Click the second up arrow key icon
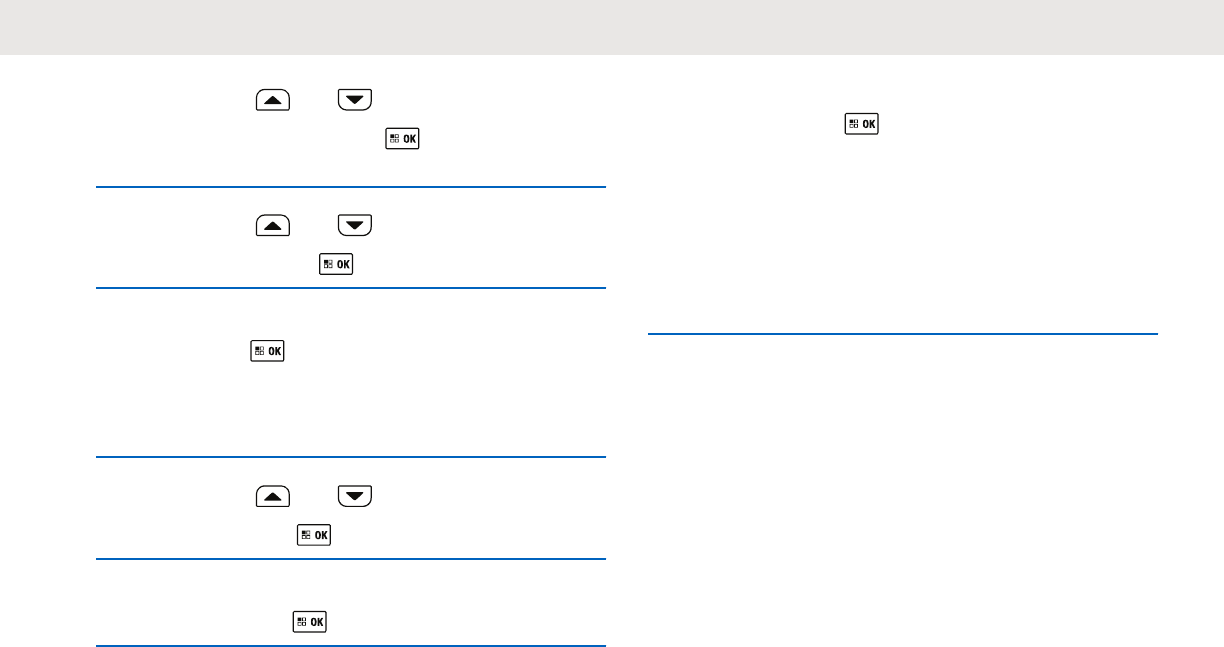 (273, 226)
